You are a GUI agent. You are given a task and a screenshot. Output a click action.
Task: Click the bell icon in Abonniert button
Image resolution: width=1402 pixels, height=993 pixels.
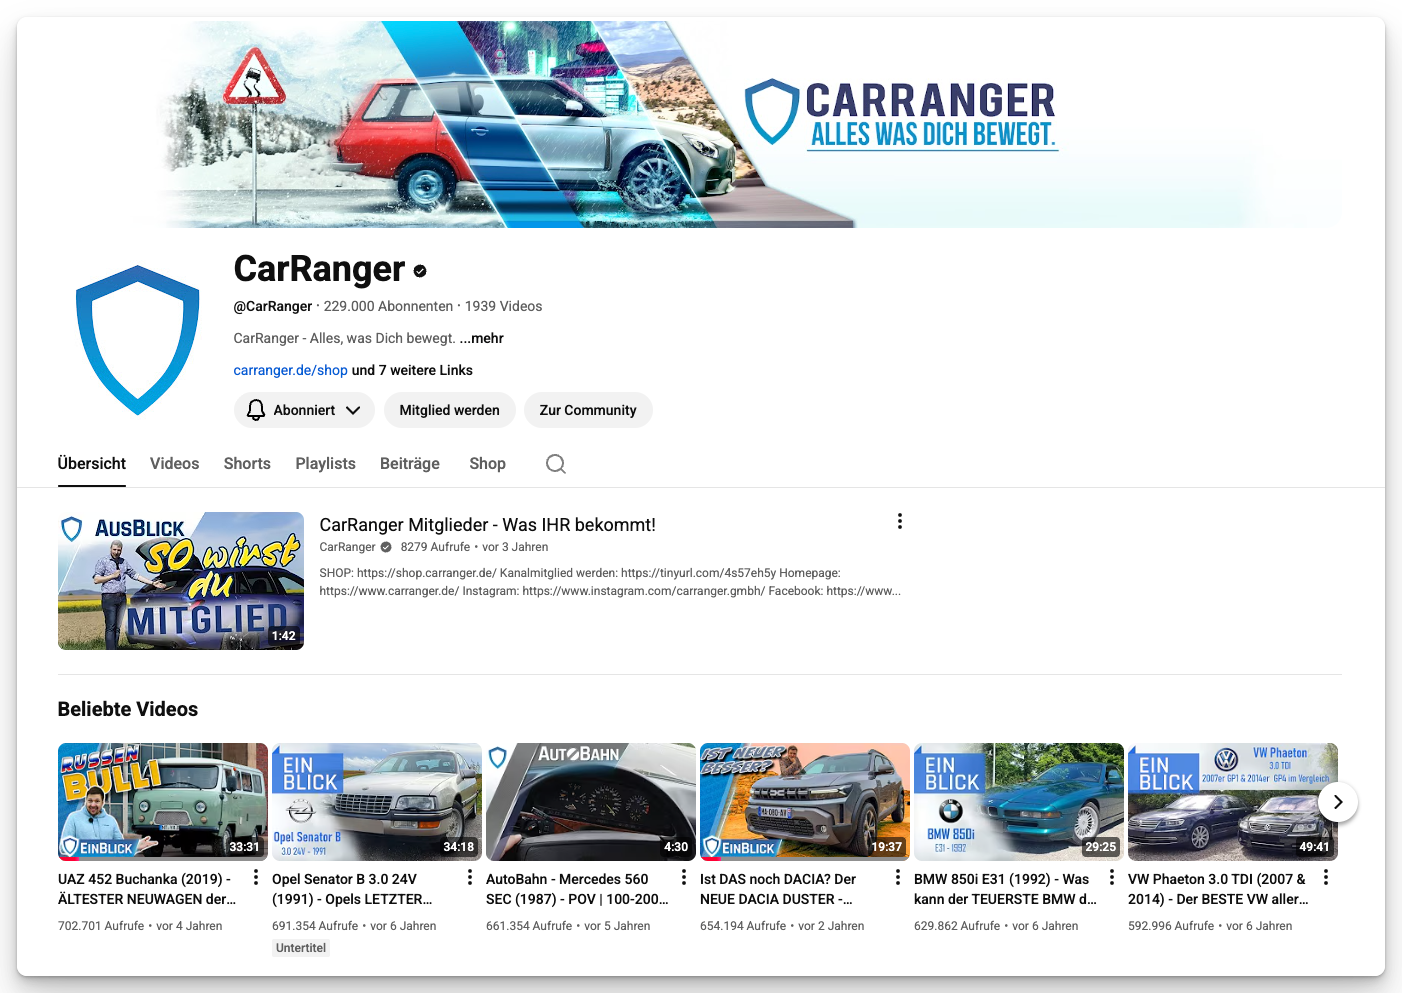(256, 410)
